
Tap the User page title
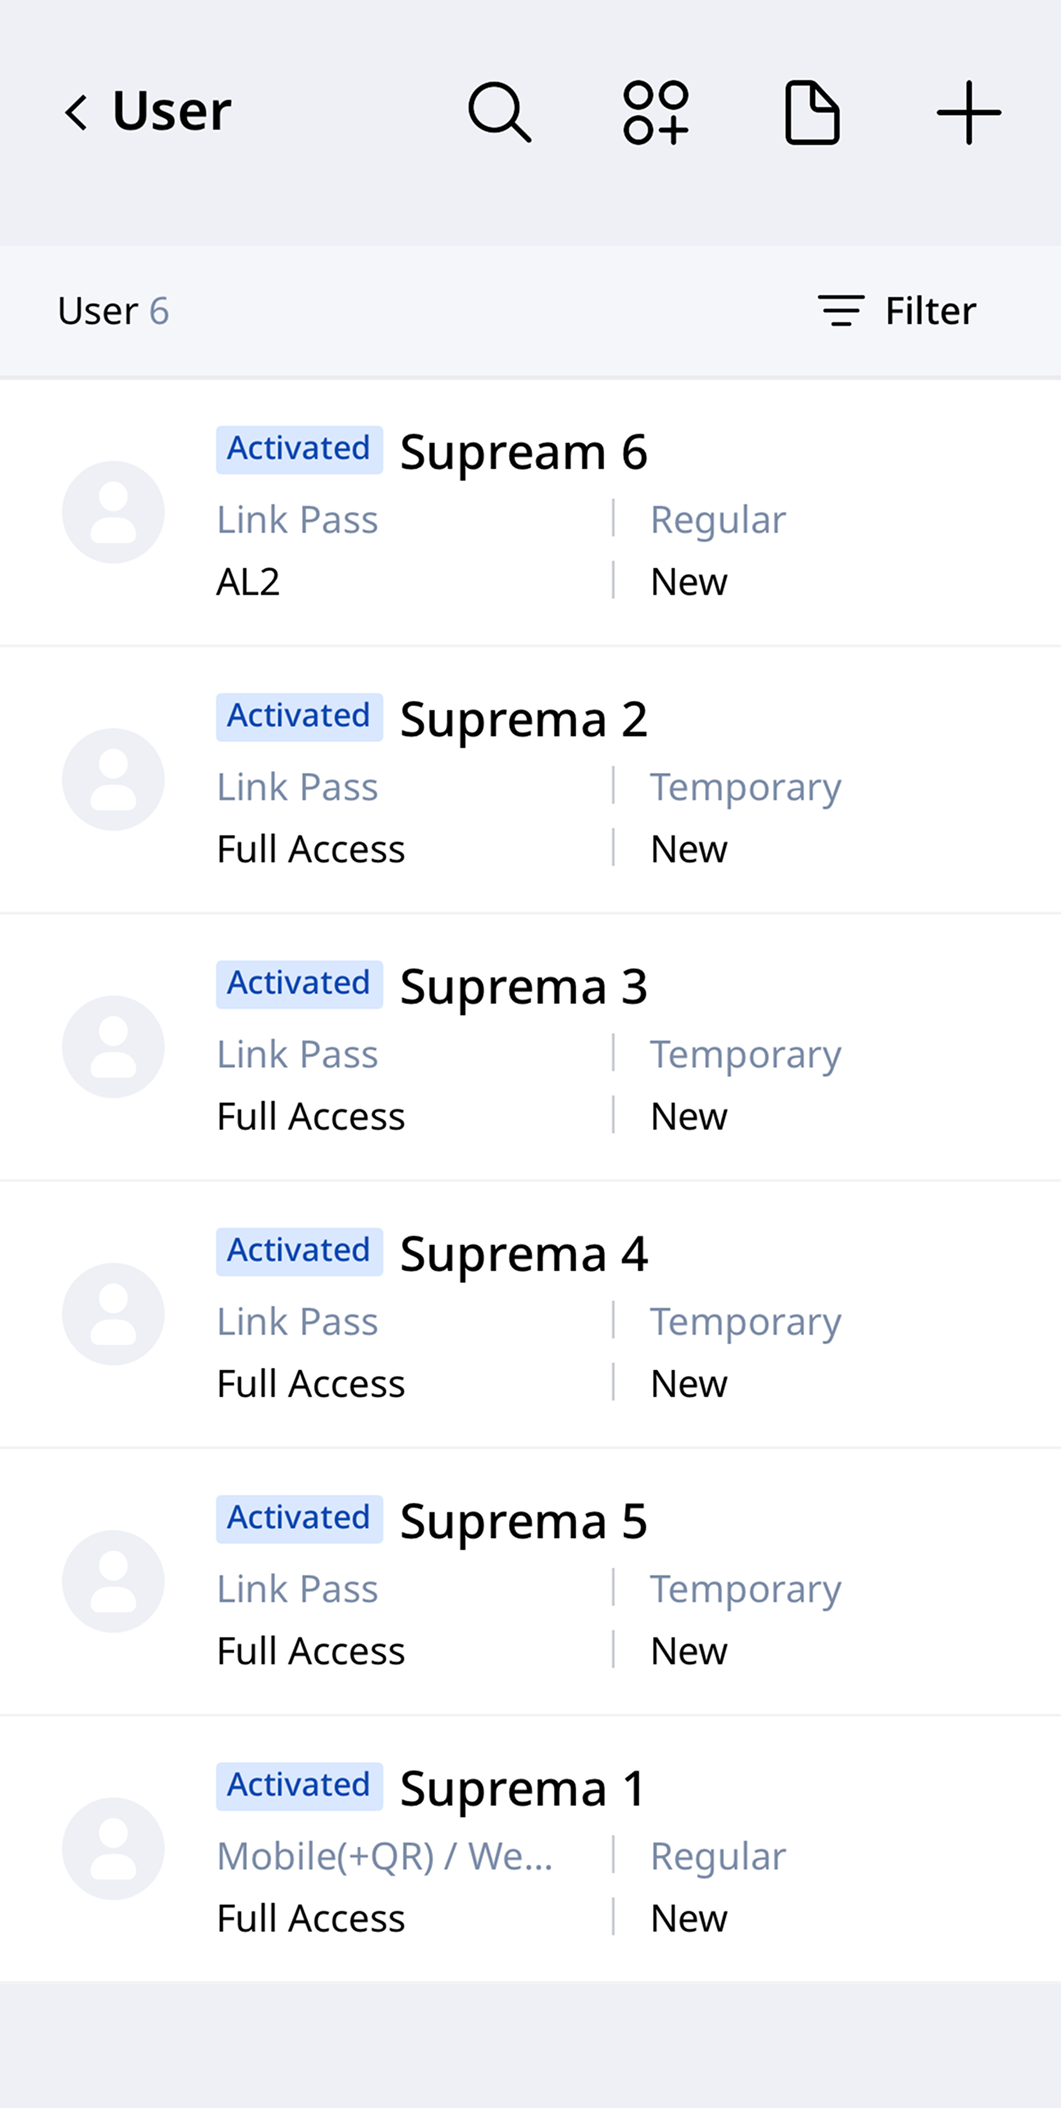tap(172, 111)
